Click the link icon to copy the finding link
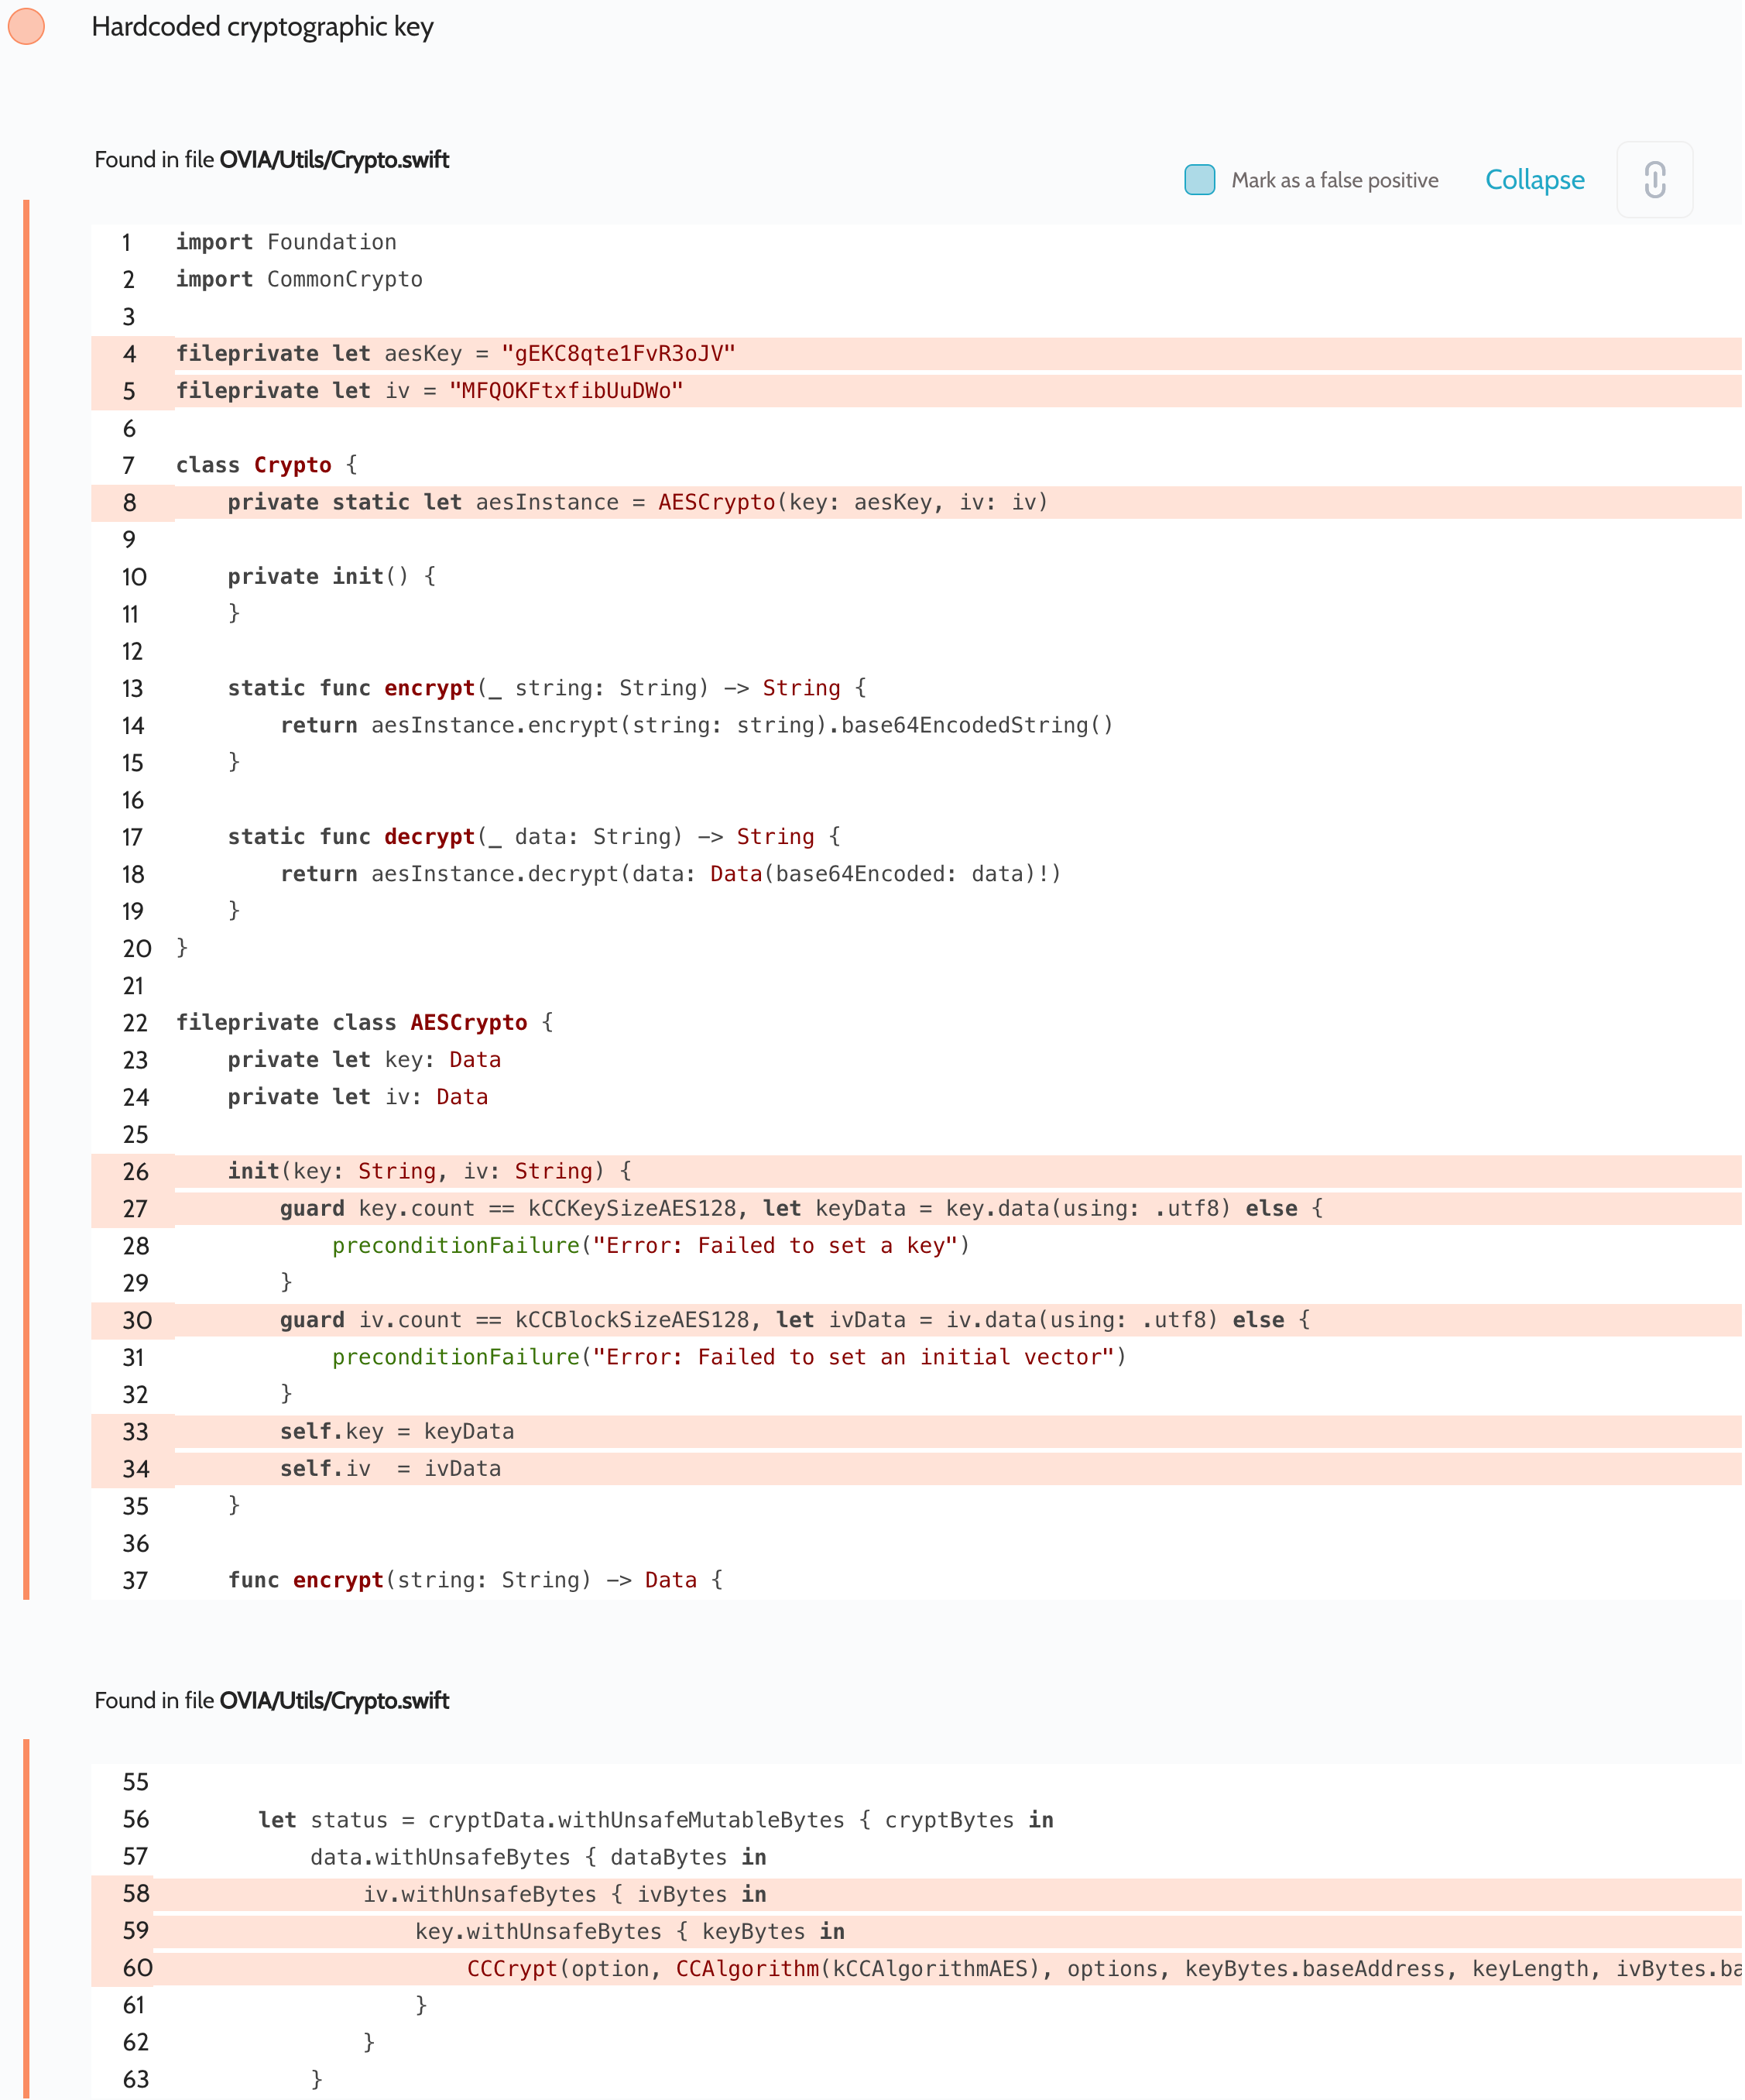This screenshot has width=1745, height=2100. pos(1654,180)
